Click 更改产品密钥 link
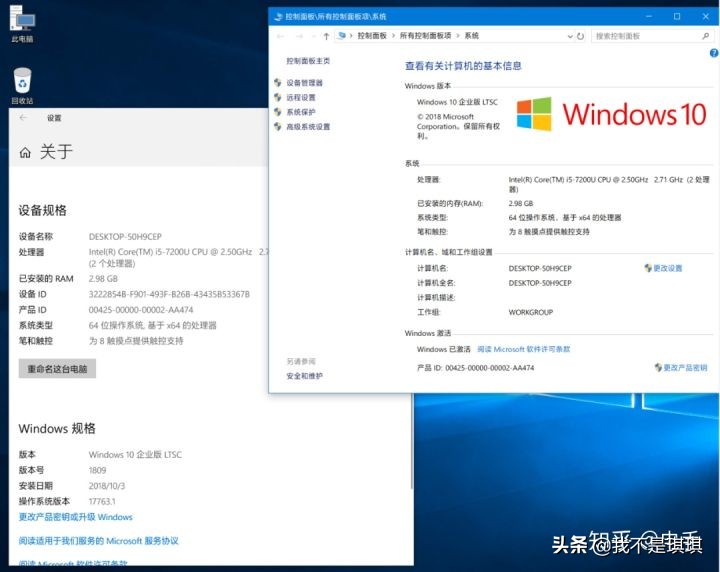Viewport: 720px width, 572px height. tap(685, 367)
